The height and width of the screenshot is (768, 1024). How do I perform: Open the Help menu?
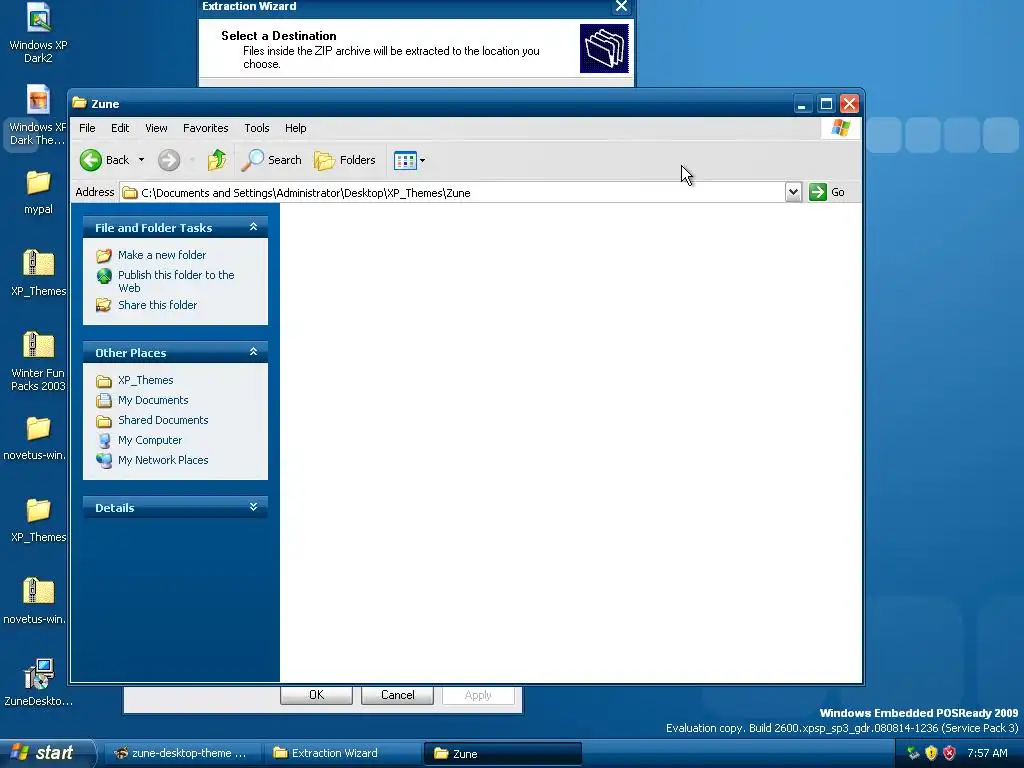pyautogui.click(x=295, y=128)
